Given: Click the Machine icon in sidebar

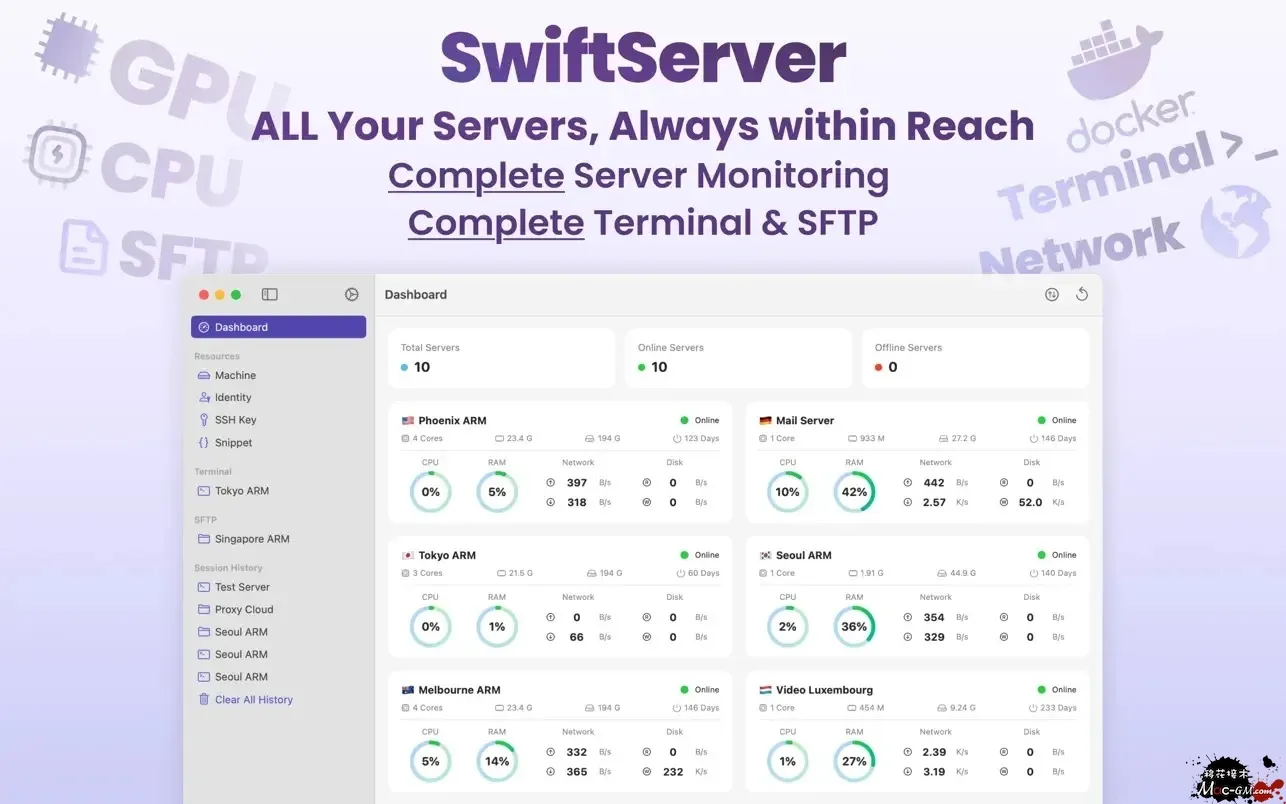Looking at the screenshot, I should tap(204, 375).
